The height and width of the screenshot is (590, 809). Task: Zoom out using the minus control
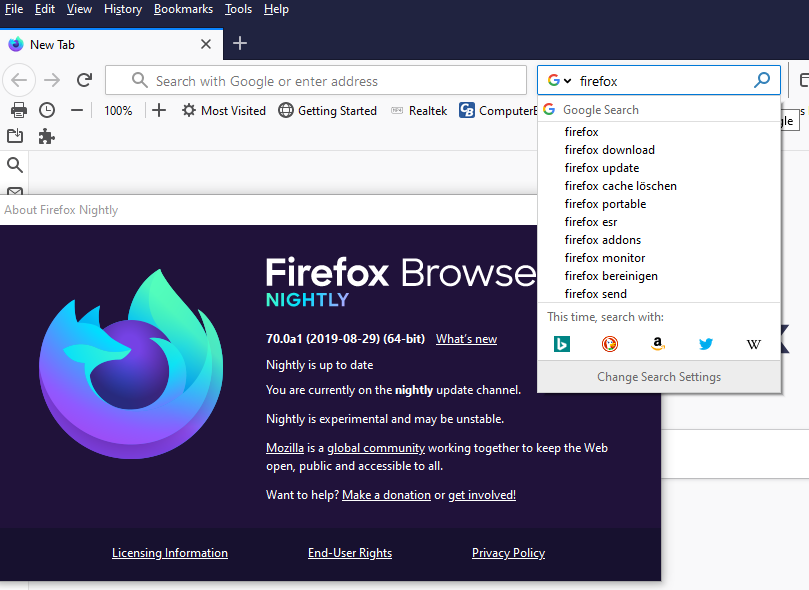pos(77,110)
